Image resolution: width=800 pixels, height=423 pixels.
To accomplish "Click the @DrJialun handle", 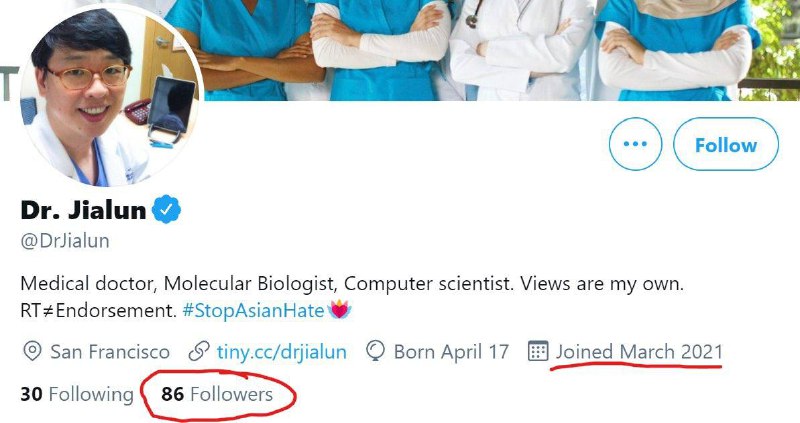I will point(65,241).
